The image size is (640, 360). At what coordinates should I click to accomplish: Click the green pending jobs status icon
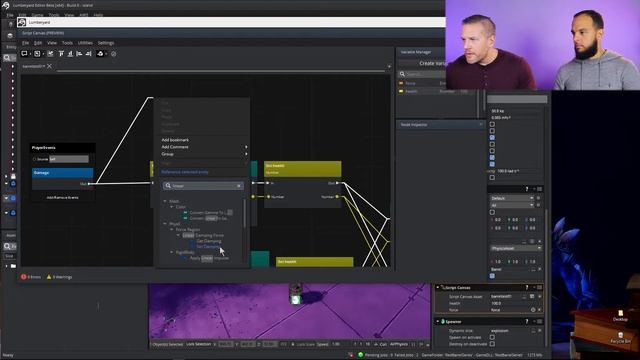pyautogui.click(x=360, y=355)
